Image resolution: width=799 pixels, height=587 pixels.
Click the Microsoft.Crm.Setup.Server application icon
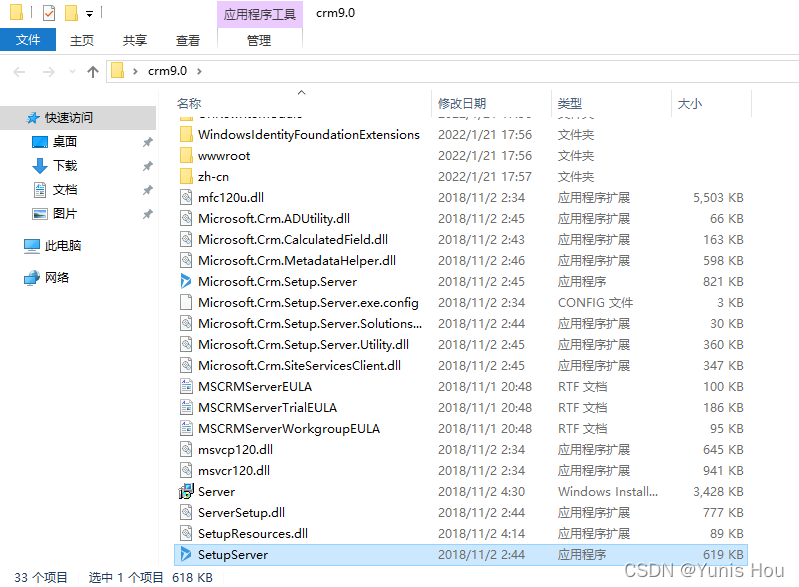187,281
